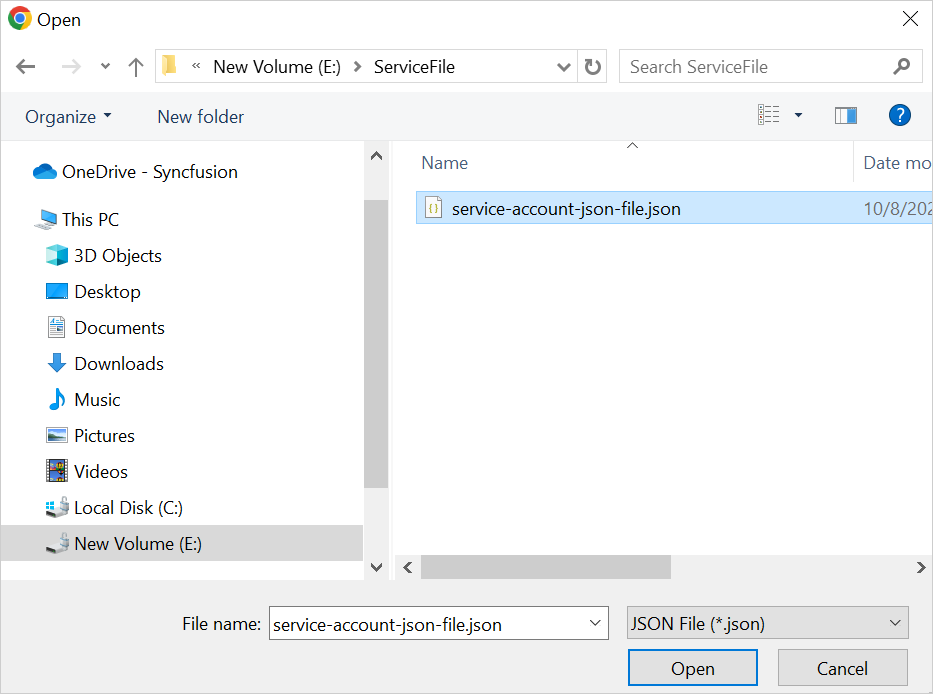Viewport: 933px width, 694px height.
Task: Open the Organize menu
Action: [x=68, y=117]
